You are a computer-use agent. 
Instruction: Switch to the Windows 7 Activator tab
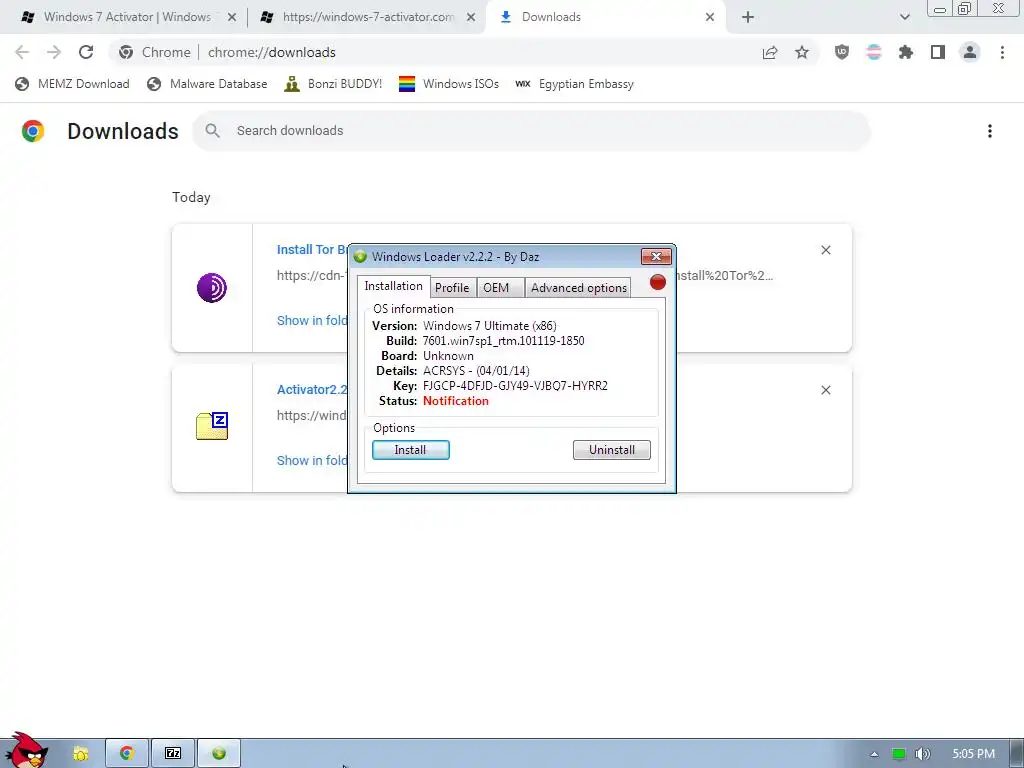click(x=127, y=17)
